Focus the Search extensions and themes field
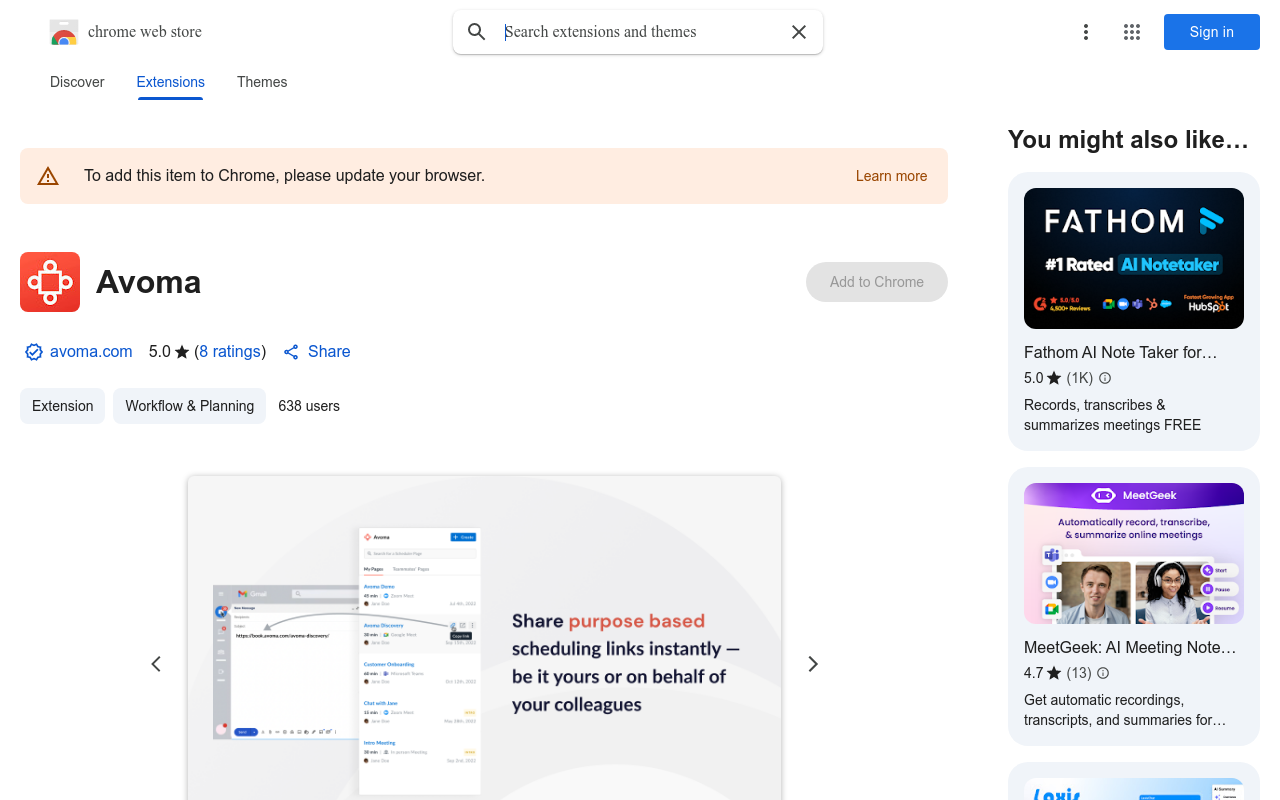 640,32
